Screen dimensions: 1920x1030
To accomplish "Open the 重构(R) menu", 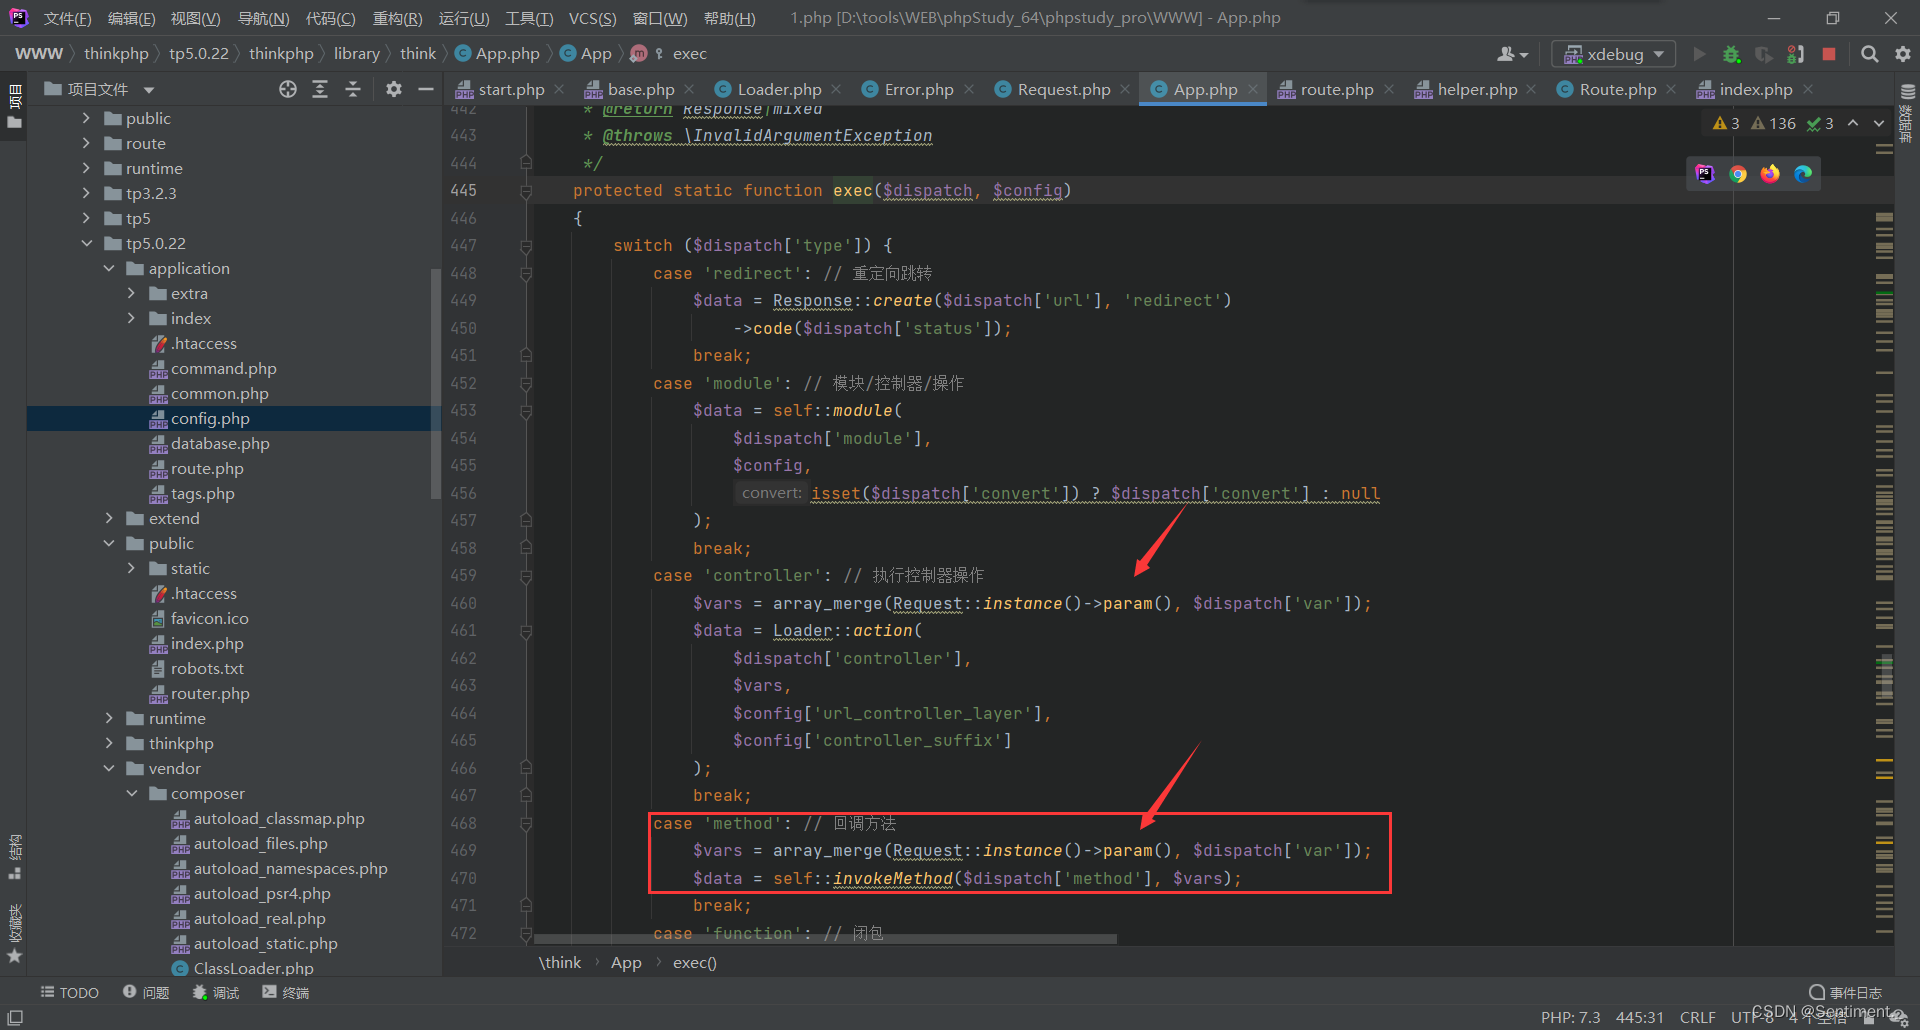I will tap(398, 18).
